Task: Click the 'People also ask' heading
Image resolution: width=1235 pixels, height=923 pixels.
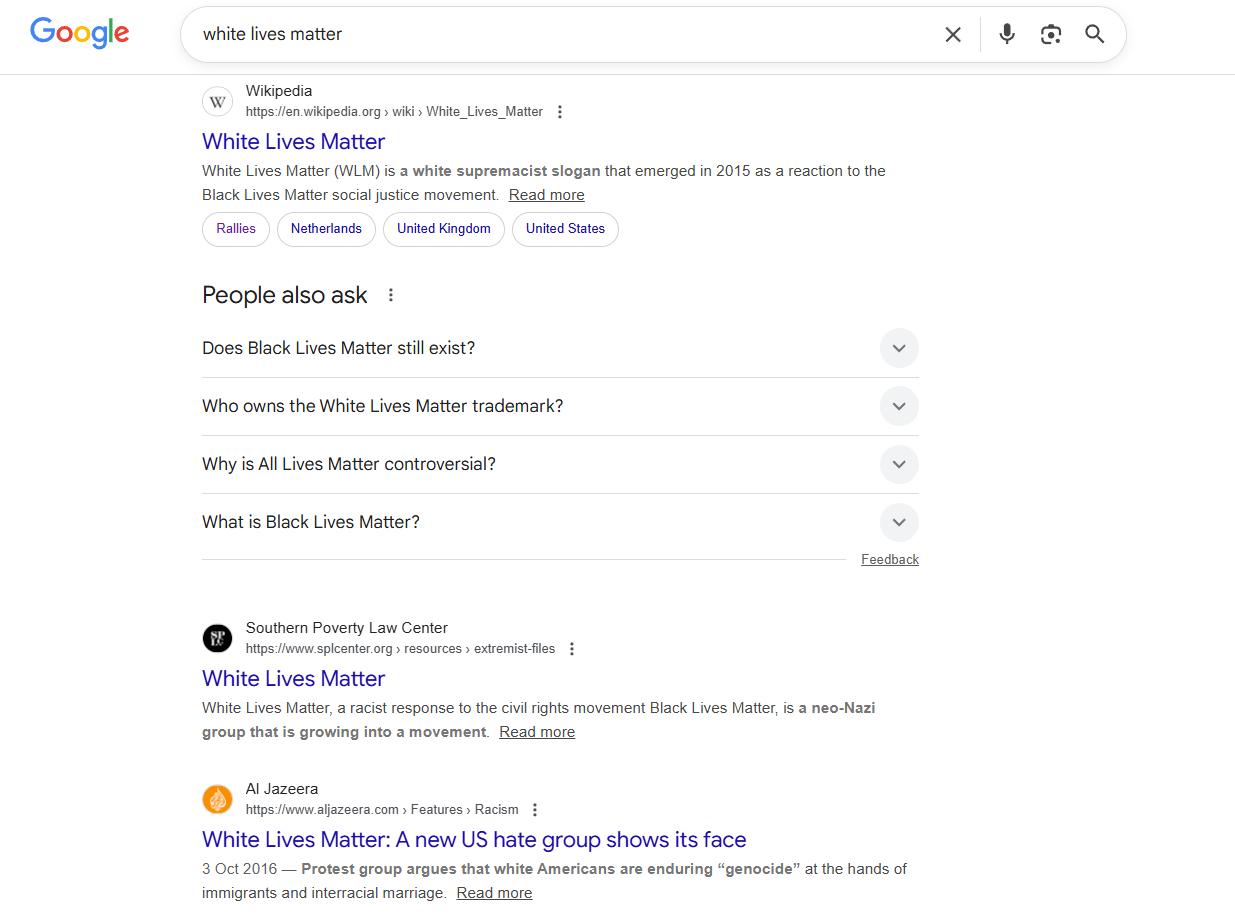Action: [285, 295]
